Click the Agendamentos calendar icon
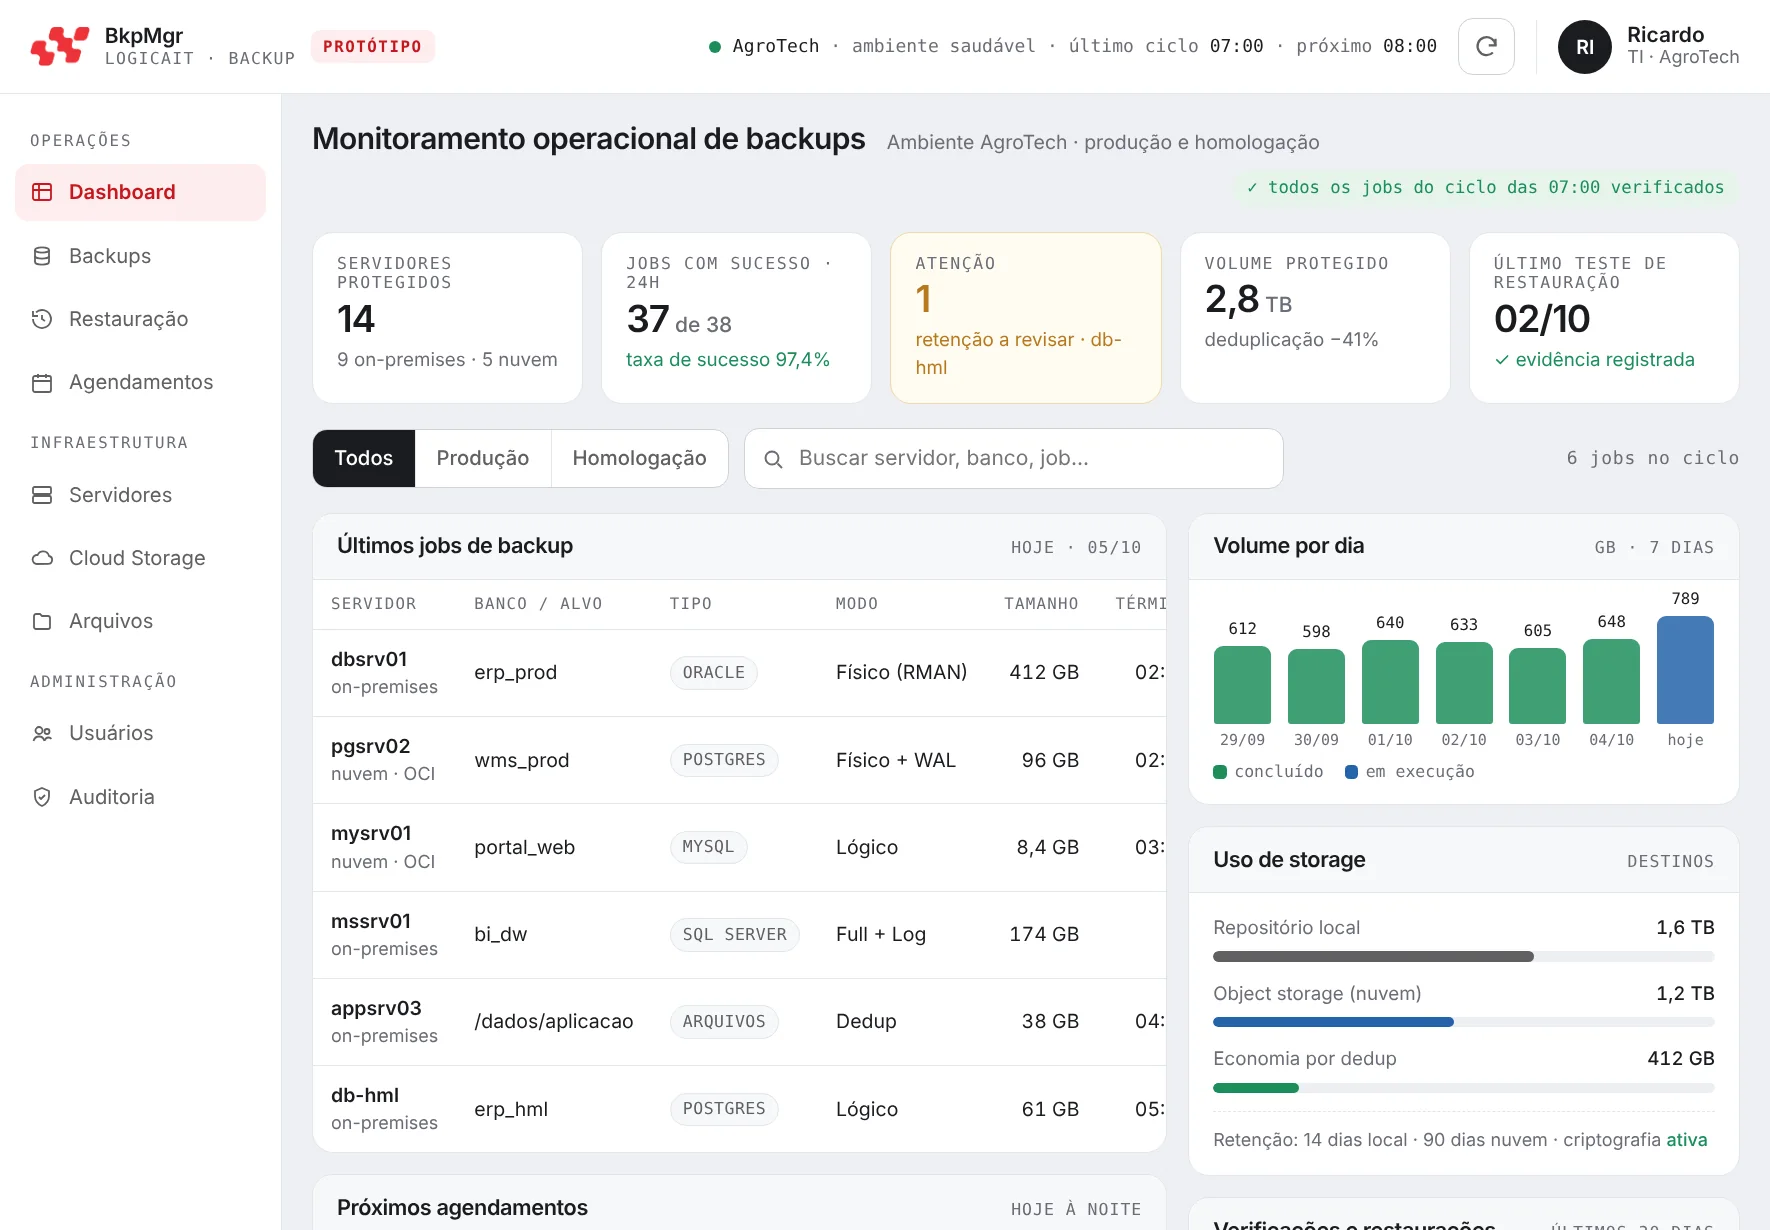 [x=42, y=382]
